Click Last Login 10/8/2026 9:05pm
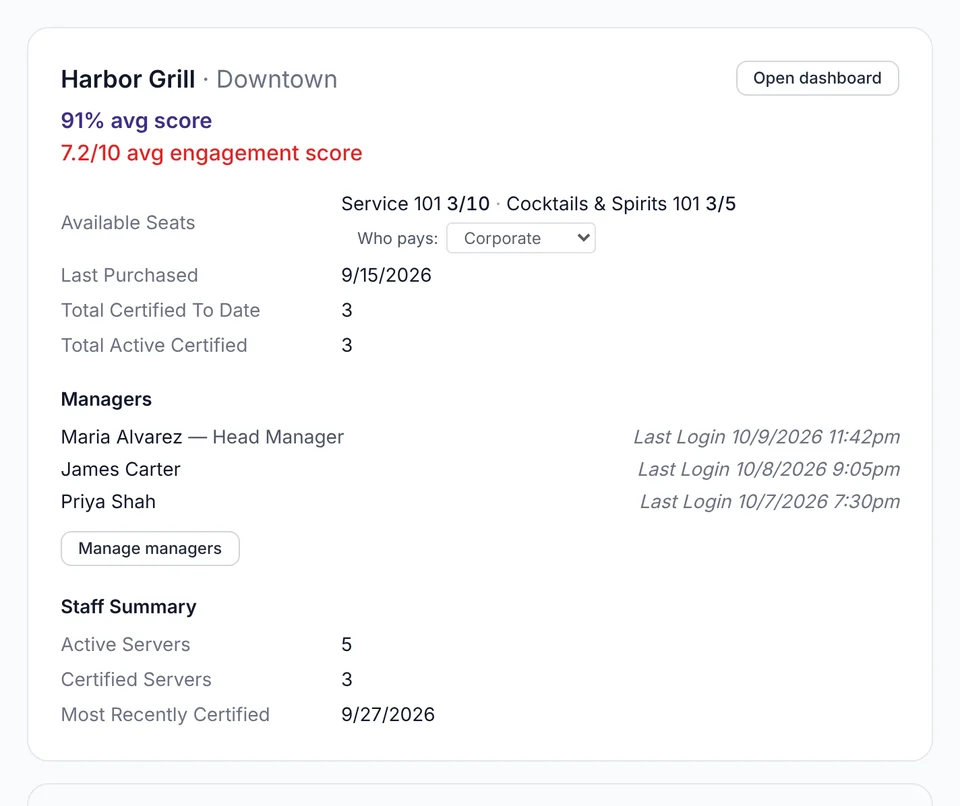 point(769,469)
